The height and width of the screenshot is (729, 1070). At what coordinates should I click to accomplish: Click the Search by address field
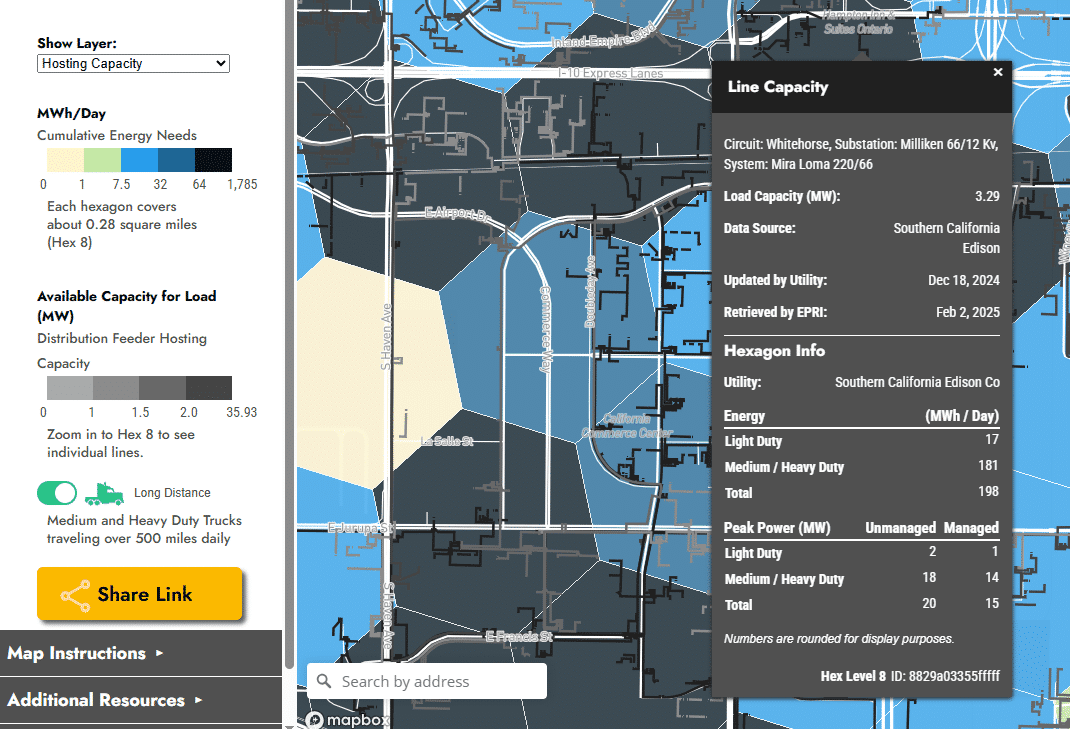click(438, 682)
